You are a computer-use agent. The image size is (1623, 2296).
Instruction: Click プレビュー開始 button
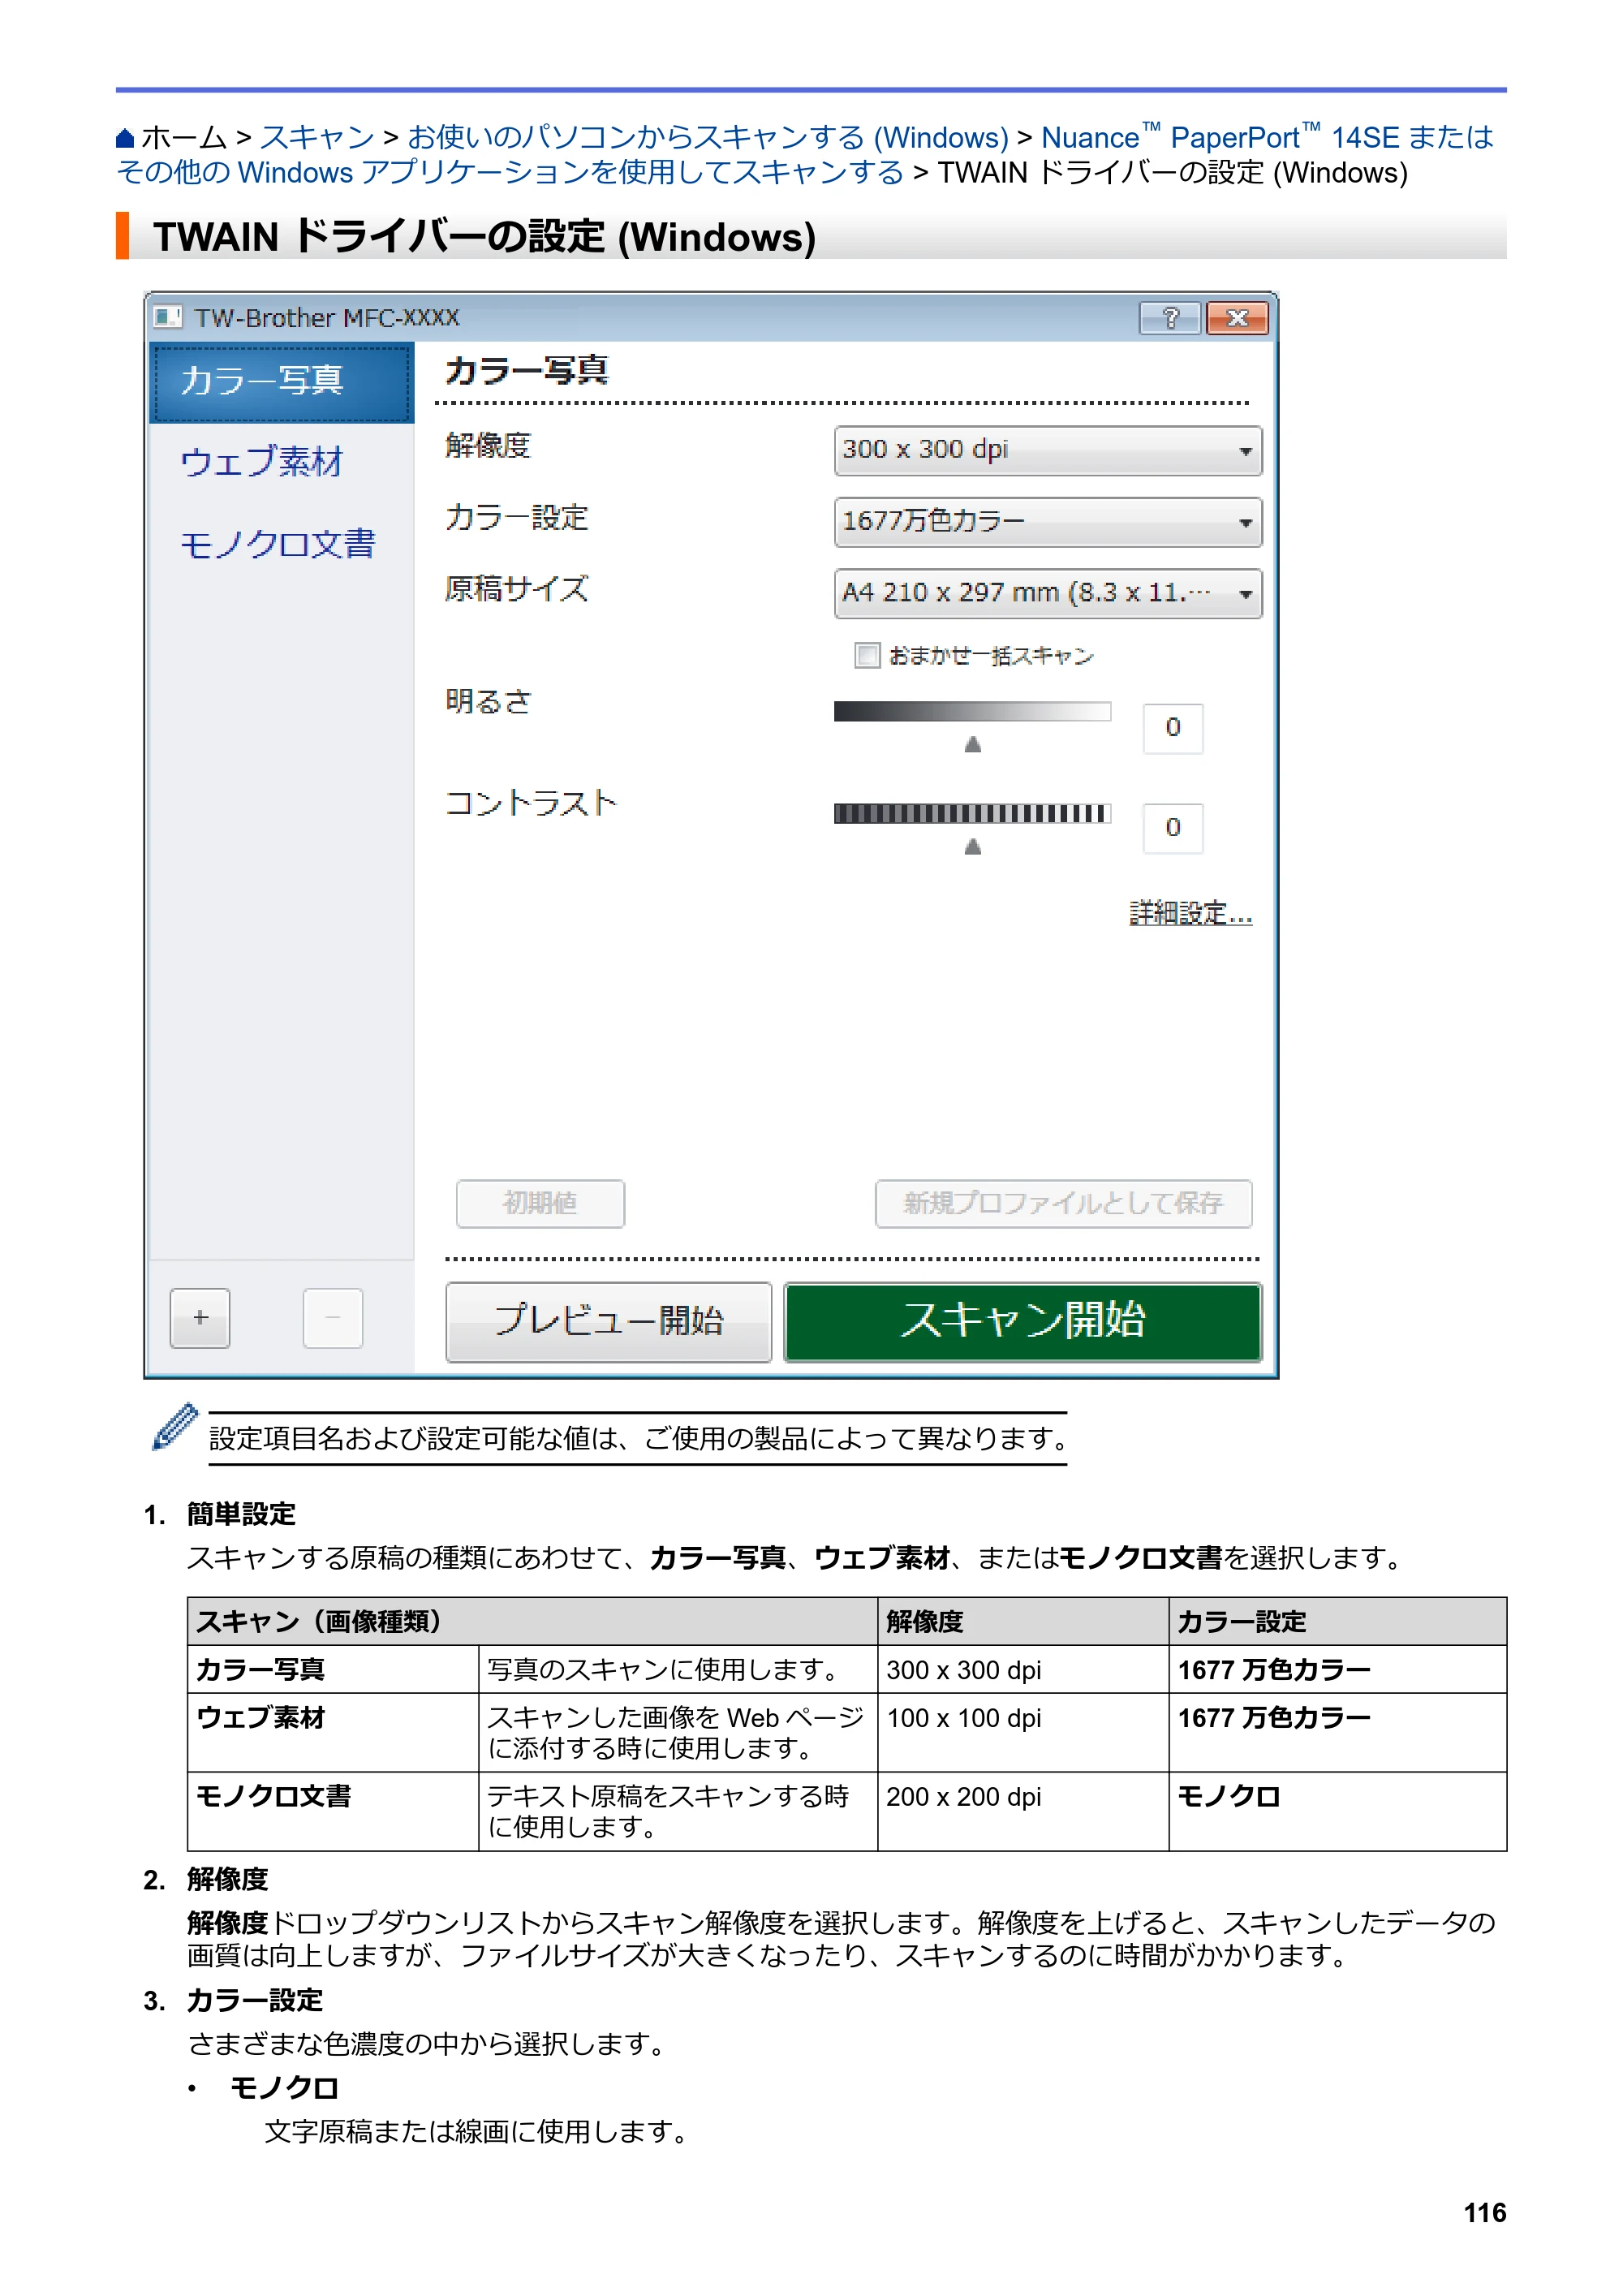click(608, 1322)
